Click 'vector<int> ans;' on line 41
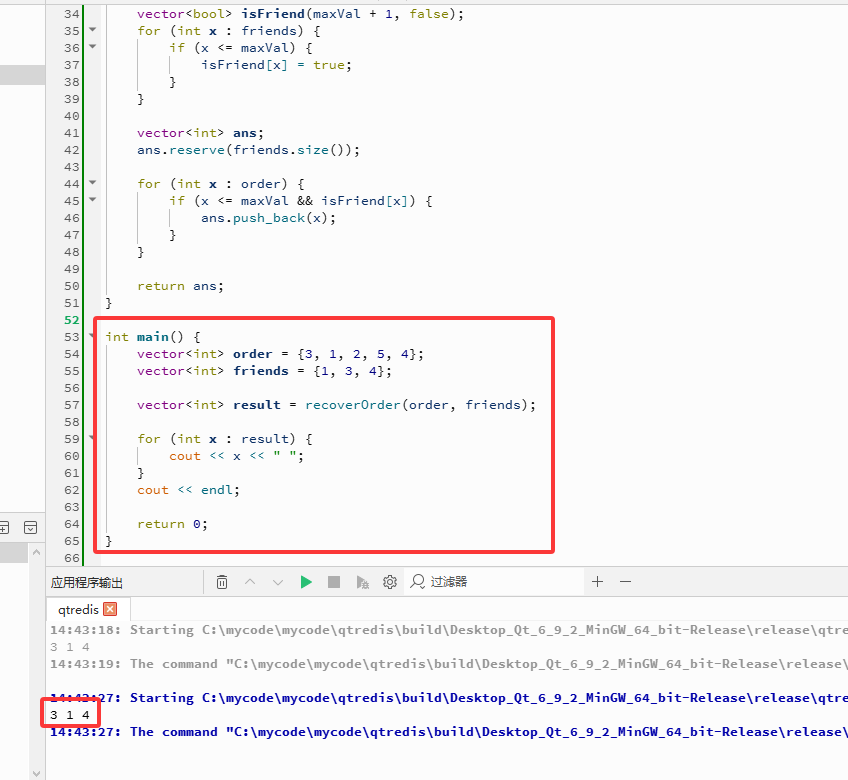This screenshot has width=848, height=780. [x=200, y=133]
